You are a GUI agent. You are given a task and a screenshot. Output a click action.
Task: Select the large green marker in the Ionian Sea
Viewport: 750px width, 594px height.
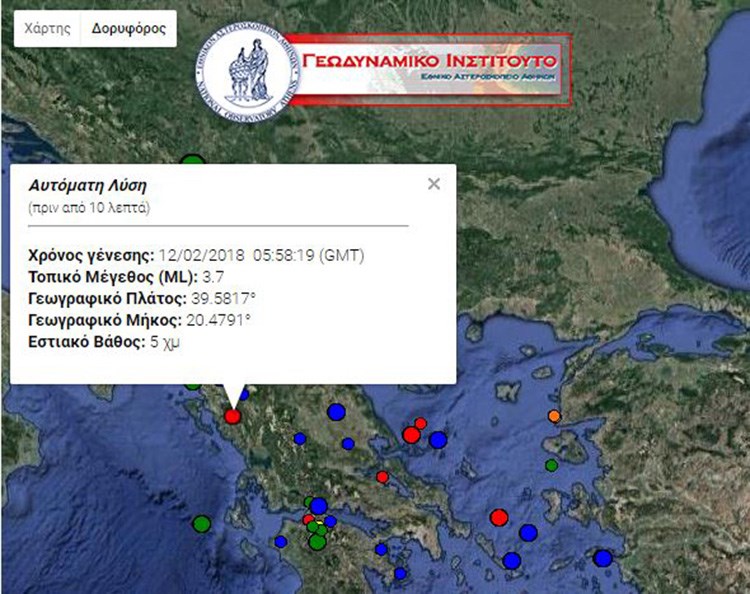(x=202, y=523)
